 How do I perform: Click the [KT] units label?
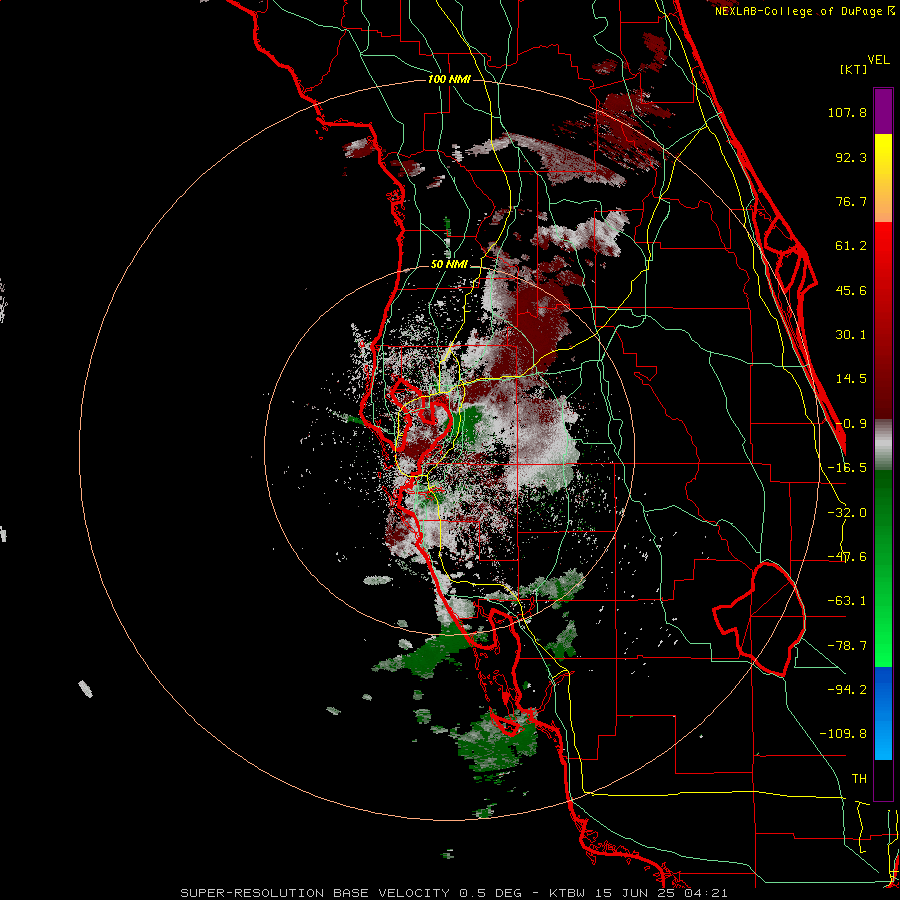(854, 69)
